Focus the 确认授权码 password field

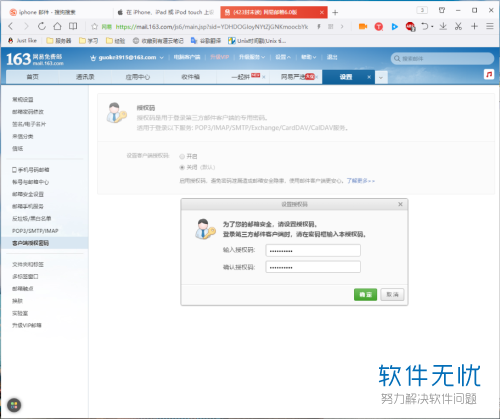pyautogui.click(x=313, y=267)
